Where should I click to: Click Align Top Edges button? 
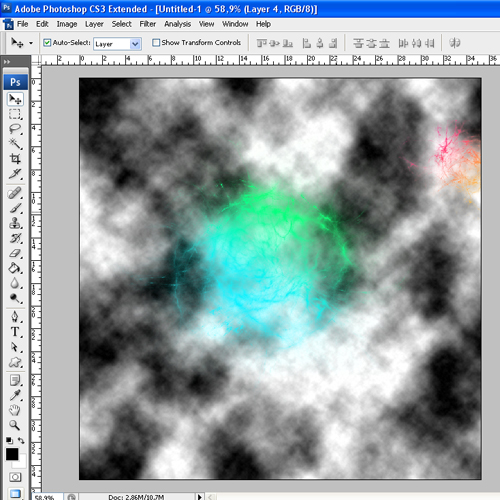tap(262, 43)
